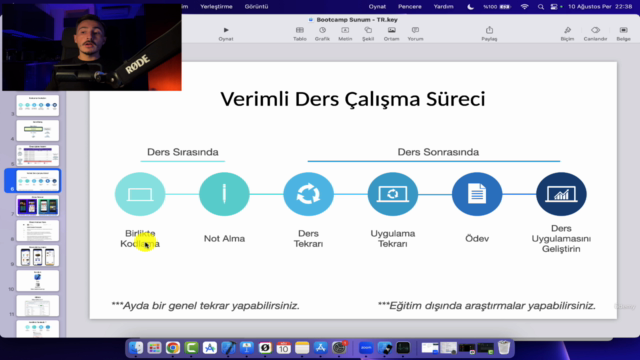
Task: Open the Canlandır animate inspector
Action: pos(595,34)
